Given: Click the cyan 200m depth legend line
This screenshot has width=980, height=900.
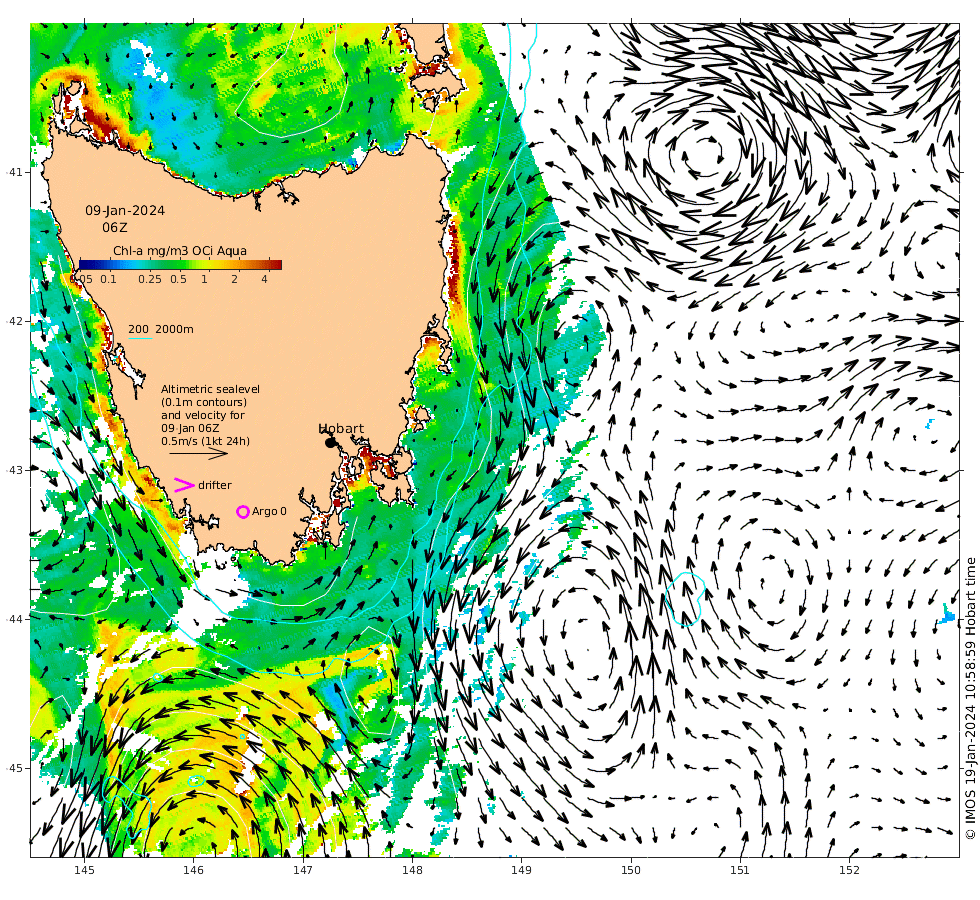Looking at the screenshot, I should point(141,339).
